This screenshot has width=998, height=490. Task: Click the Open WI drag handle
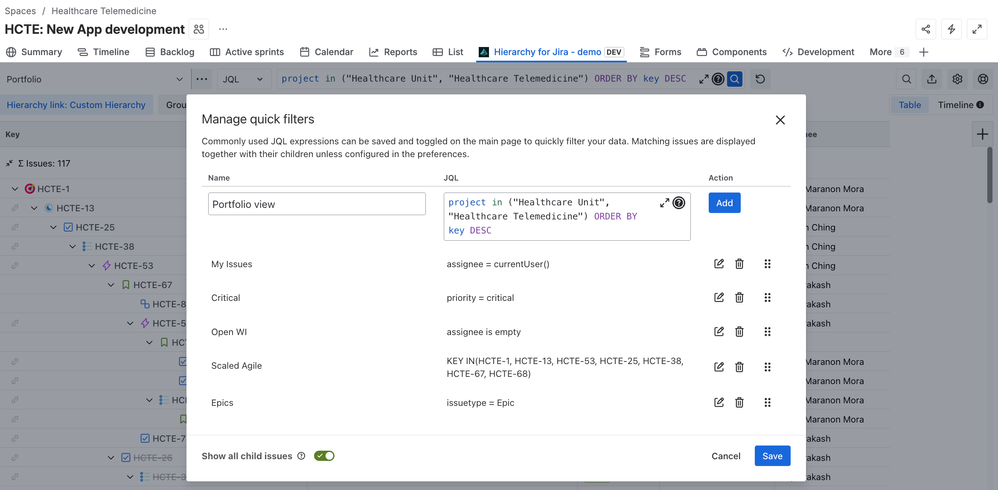[x=768, y=331]
